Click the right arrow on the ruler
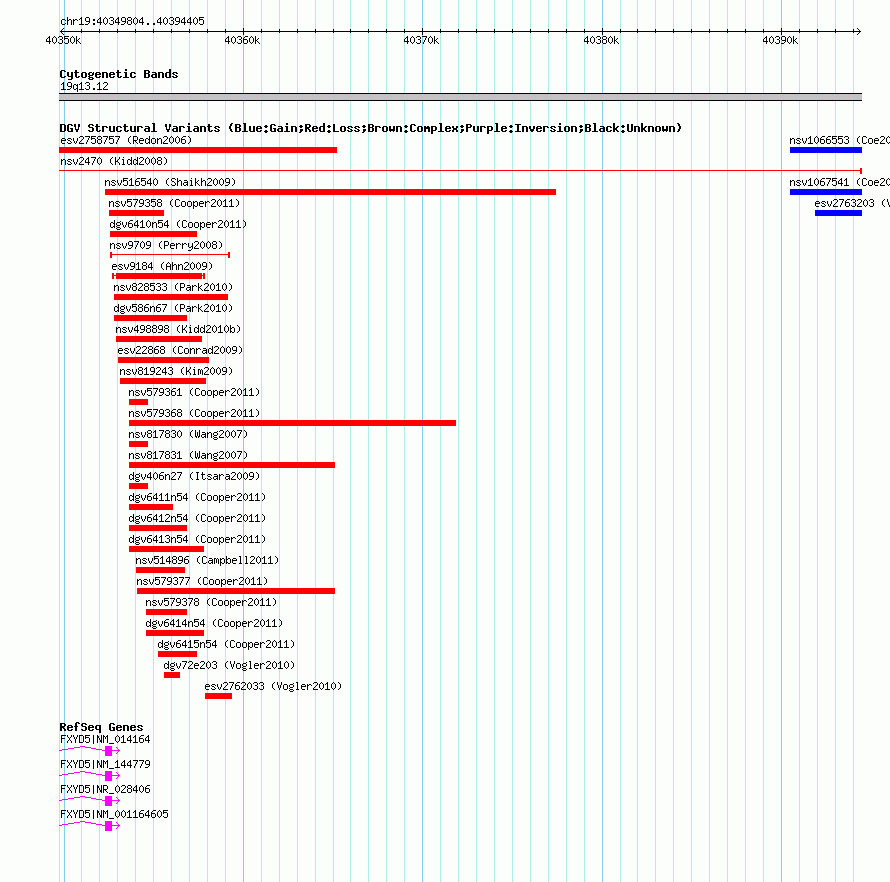The height and width of the screenshot is (882, 890). click(x=858, y=31)
